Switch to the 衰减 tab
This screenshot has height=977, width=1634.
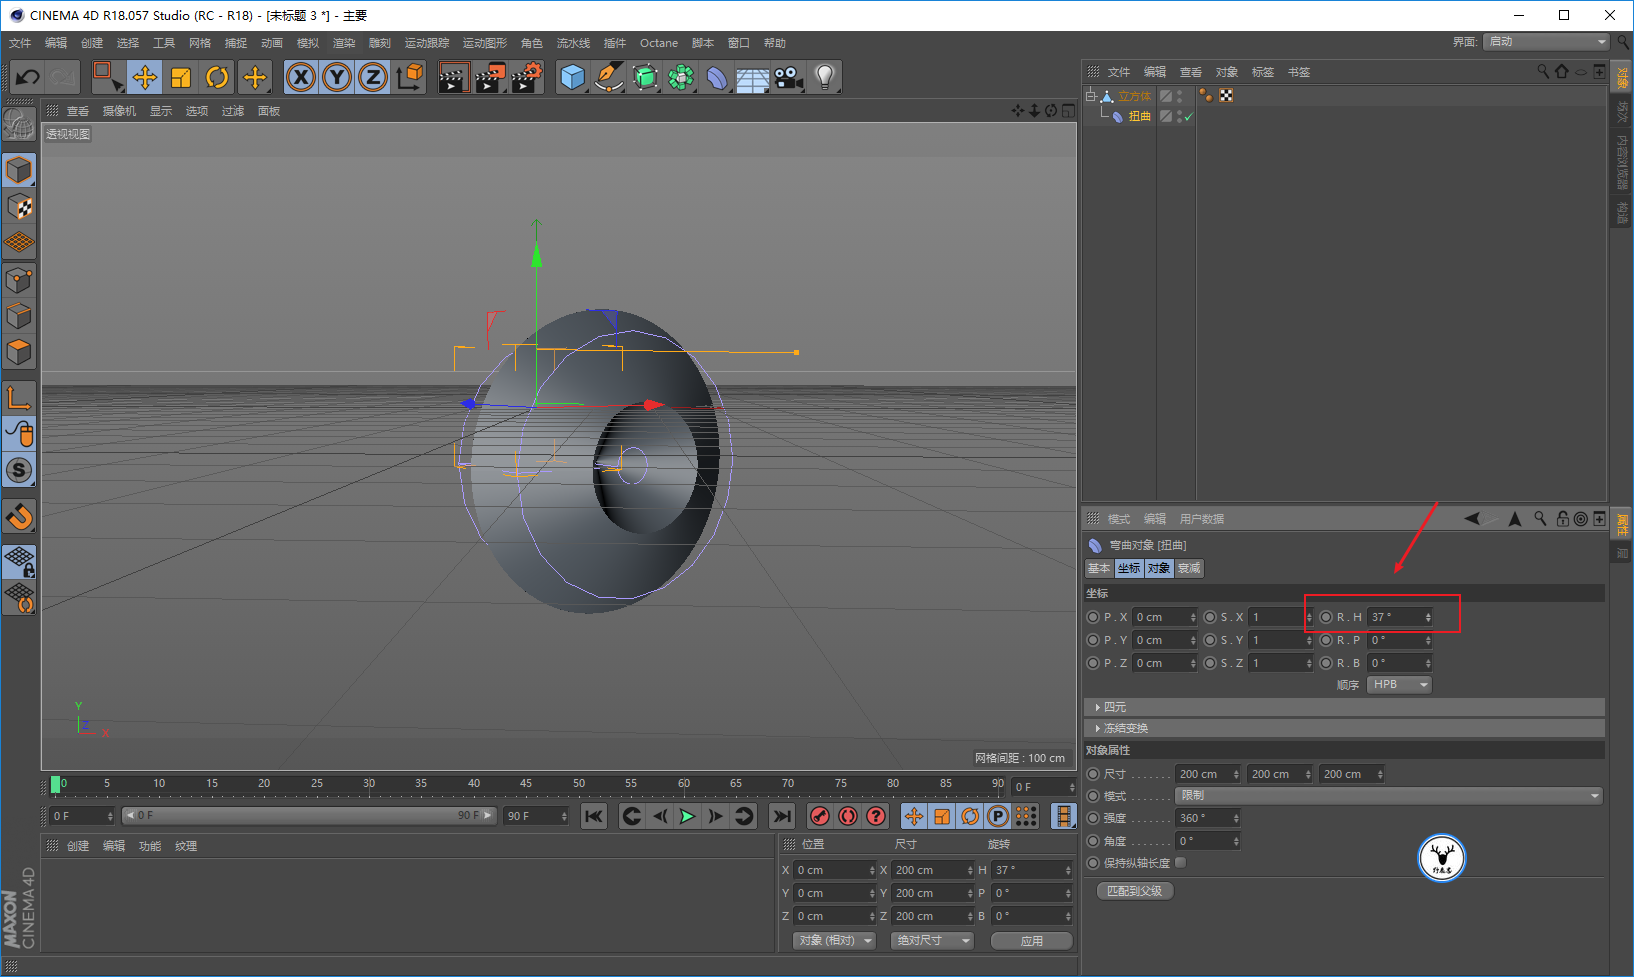[x=1189, y=568]
